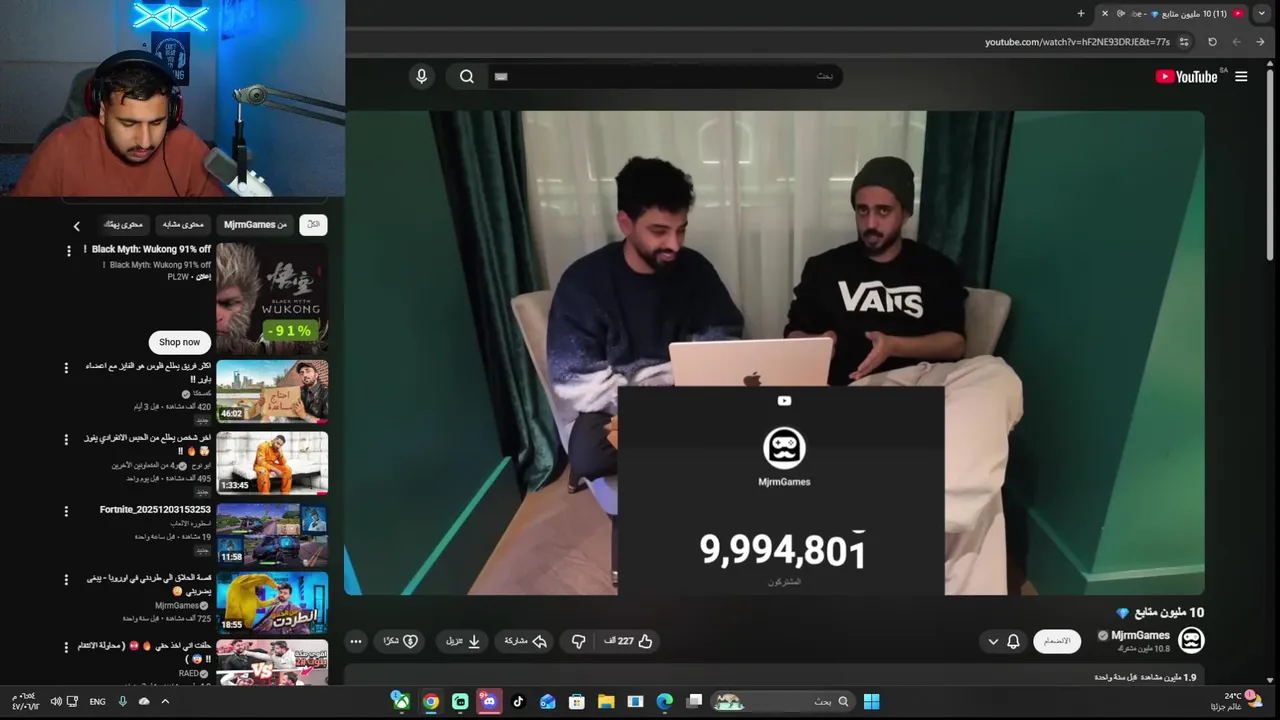The width and height of the screenshot is (1280, 720).
Task: Select the '10 مليون متابع' YouTube tab
Action: (1172, 13)
